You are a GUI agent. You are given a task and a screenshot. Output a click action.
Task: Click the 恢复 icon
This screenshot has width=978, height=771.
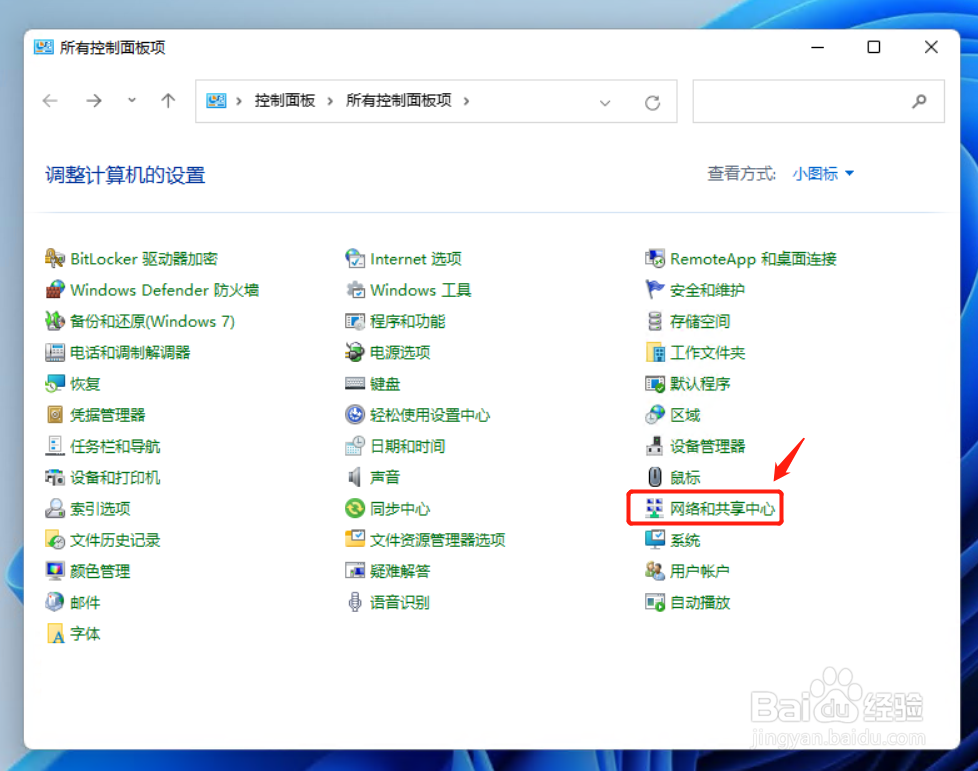click(55, 383)
